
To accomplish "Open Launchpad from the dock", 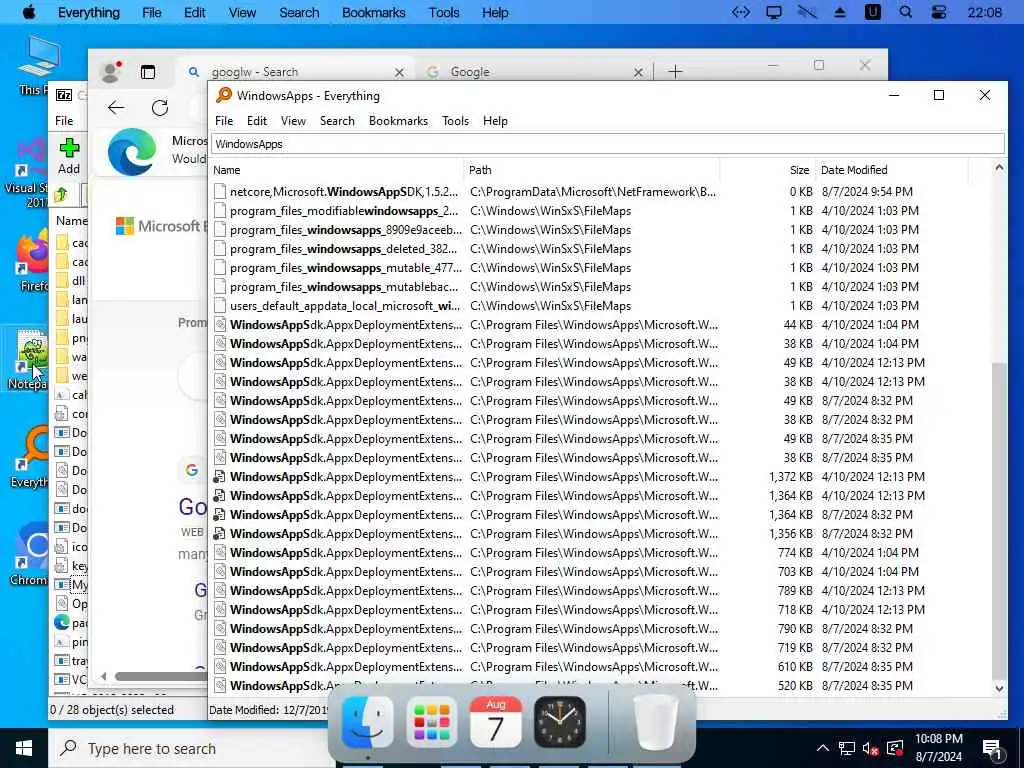I will tap(431, 722).
